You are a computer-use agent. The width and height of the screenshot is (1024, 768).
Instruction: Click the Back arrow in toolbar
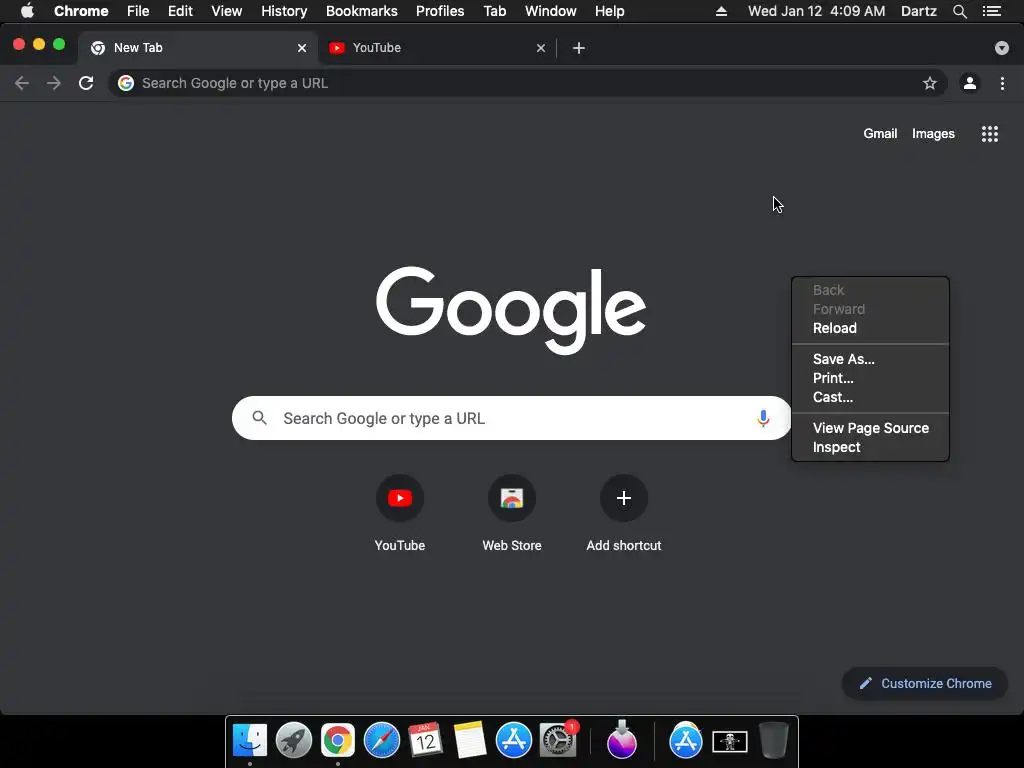click(x=22, y=83)
